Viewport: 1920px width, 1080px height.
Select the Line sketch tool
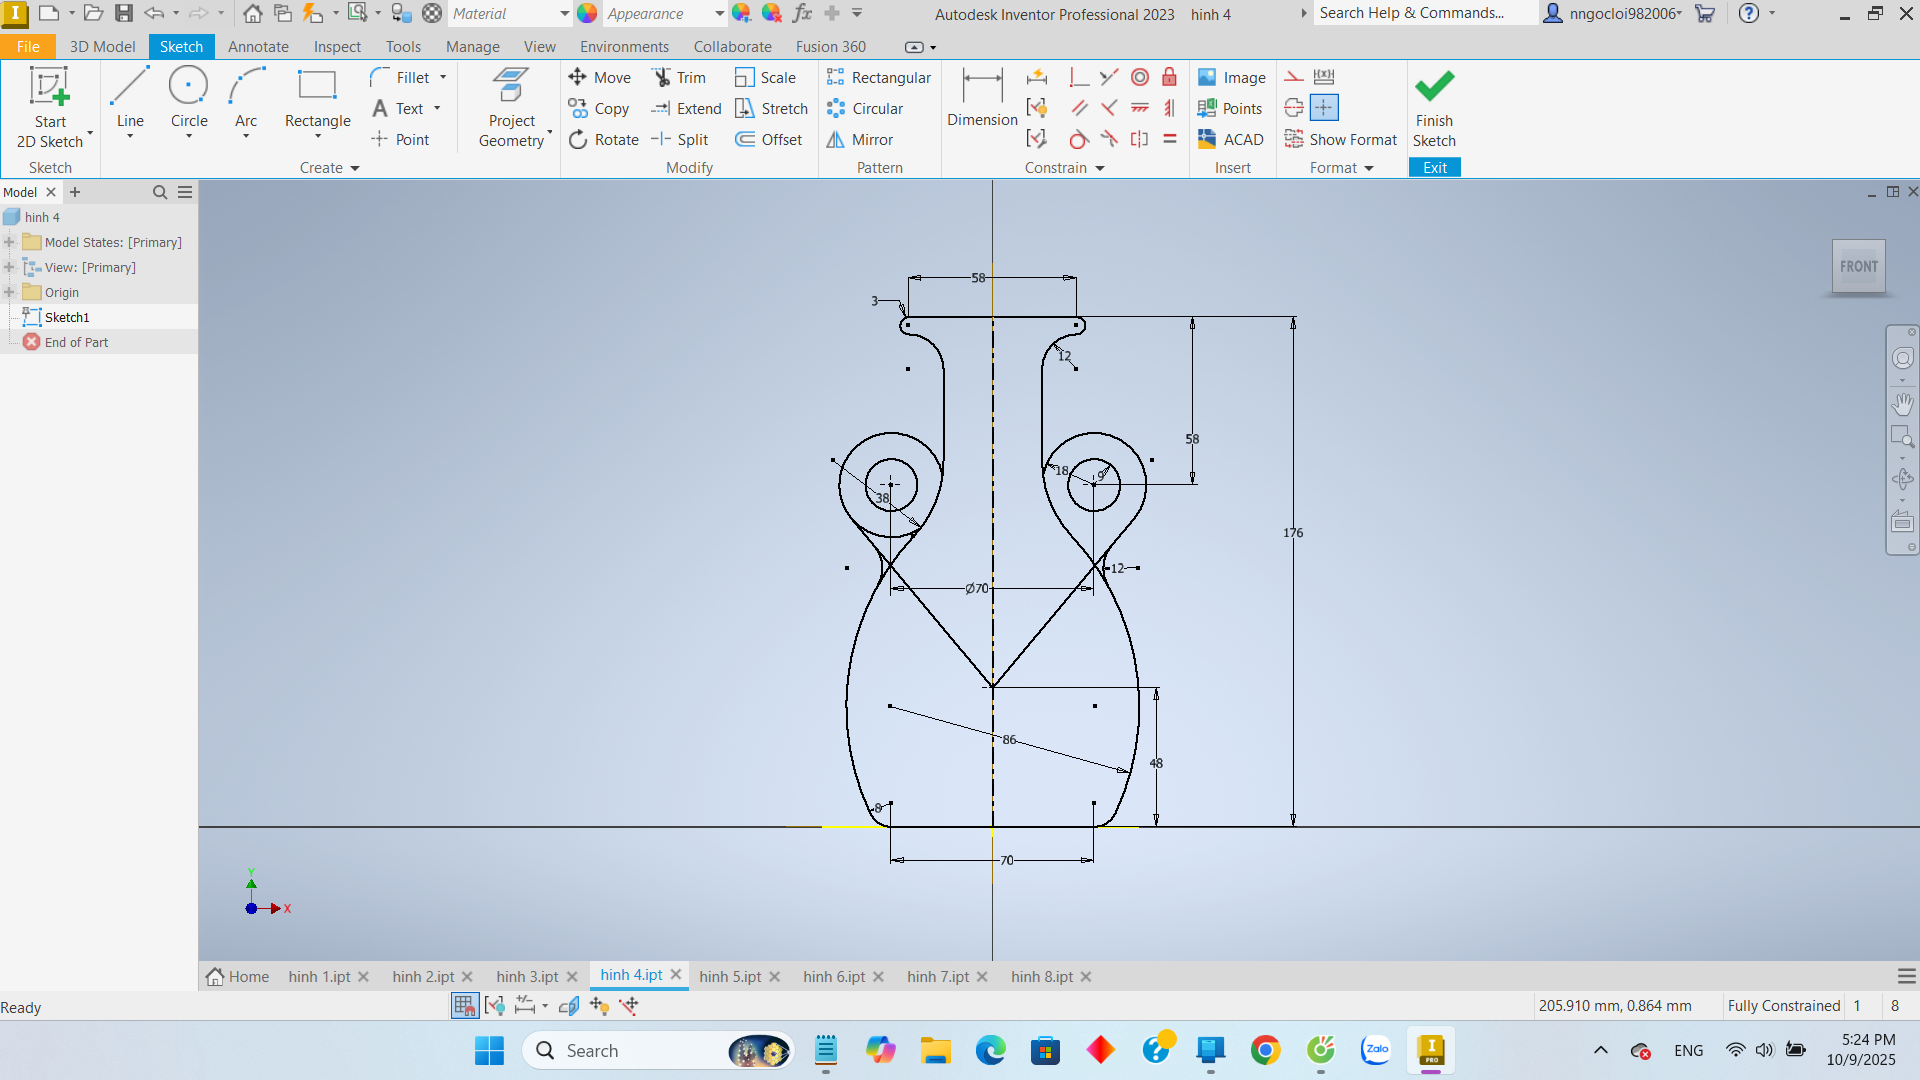point(130,99)
